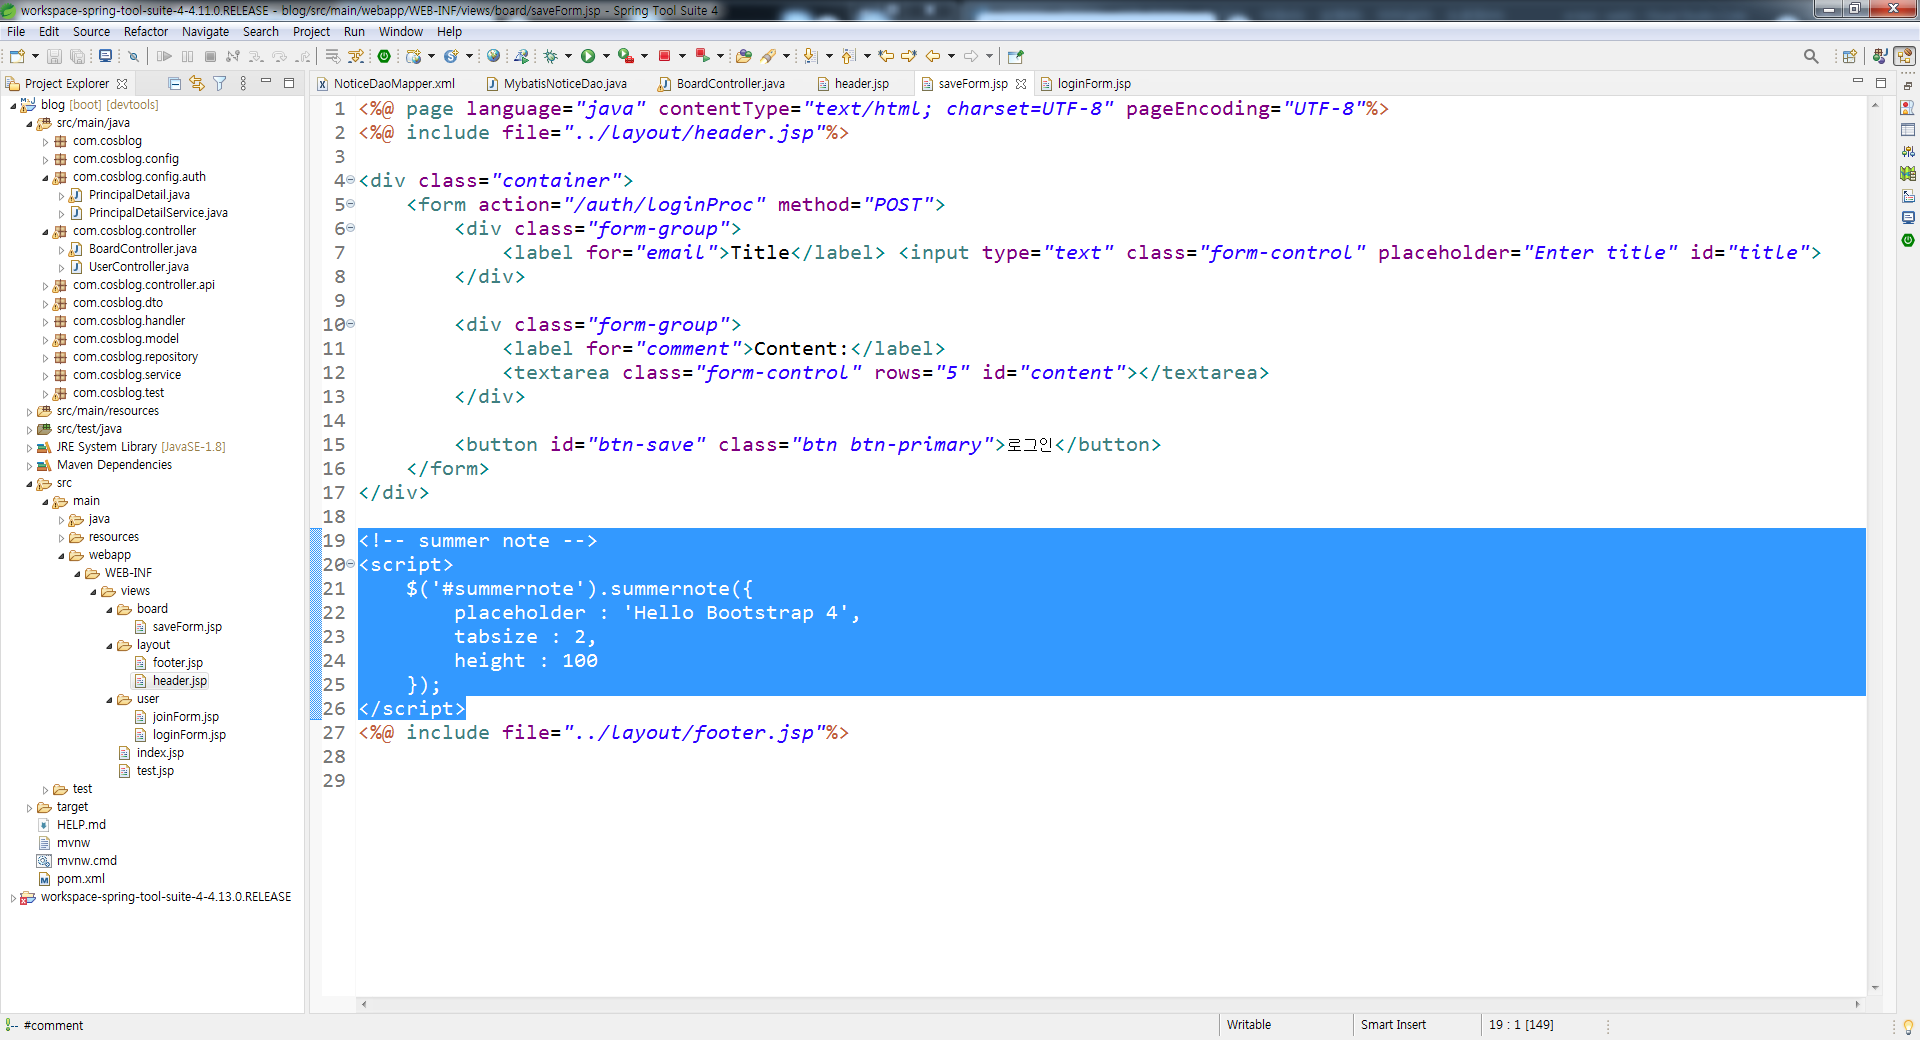This screenshot has height=1040, width=1920.
Task: Open the Navigate menu
Action: pyautogui.click(x=205, y=32)
